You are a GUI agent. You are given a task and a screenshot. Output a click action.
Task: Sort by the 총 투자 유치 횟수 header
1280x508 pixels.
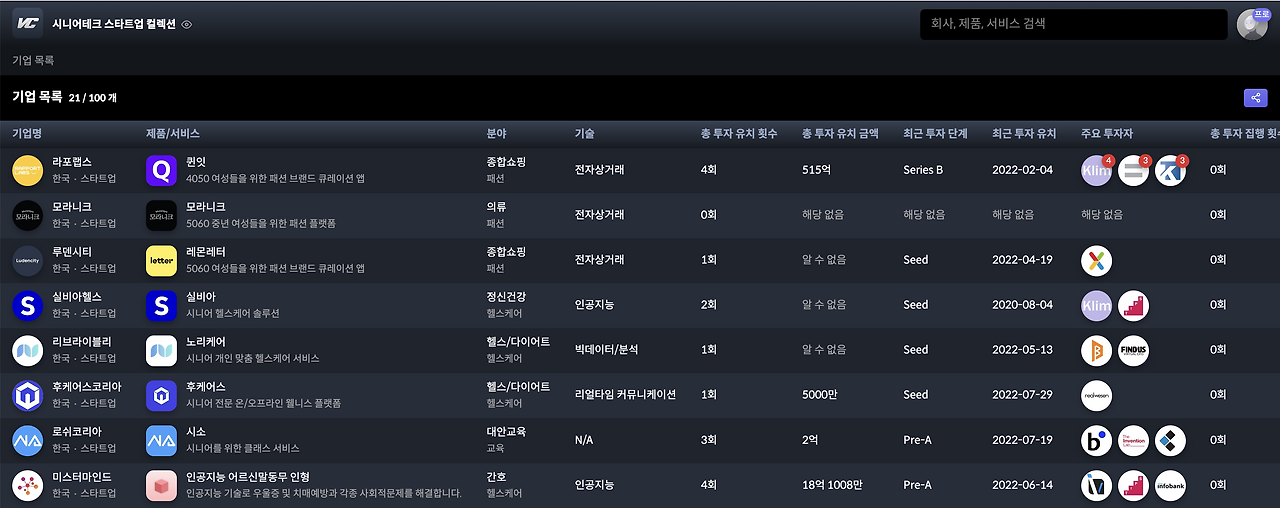[x=739, y=133]
